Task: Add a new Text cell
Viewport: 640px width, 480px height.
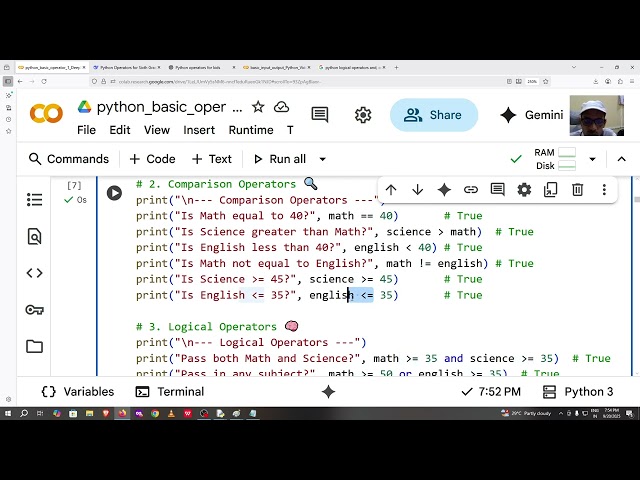Action: click(x=211, y=159)
